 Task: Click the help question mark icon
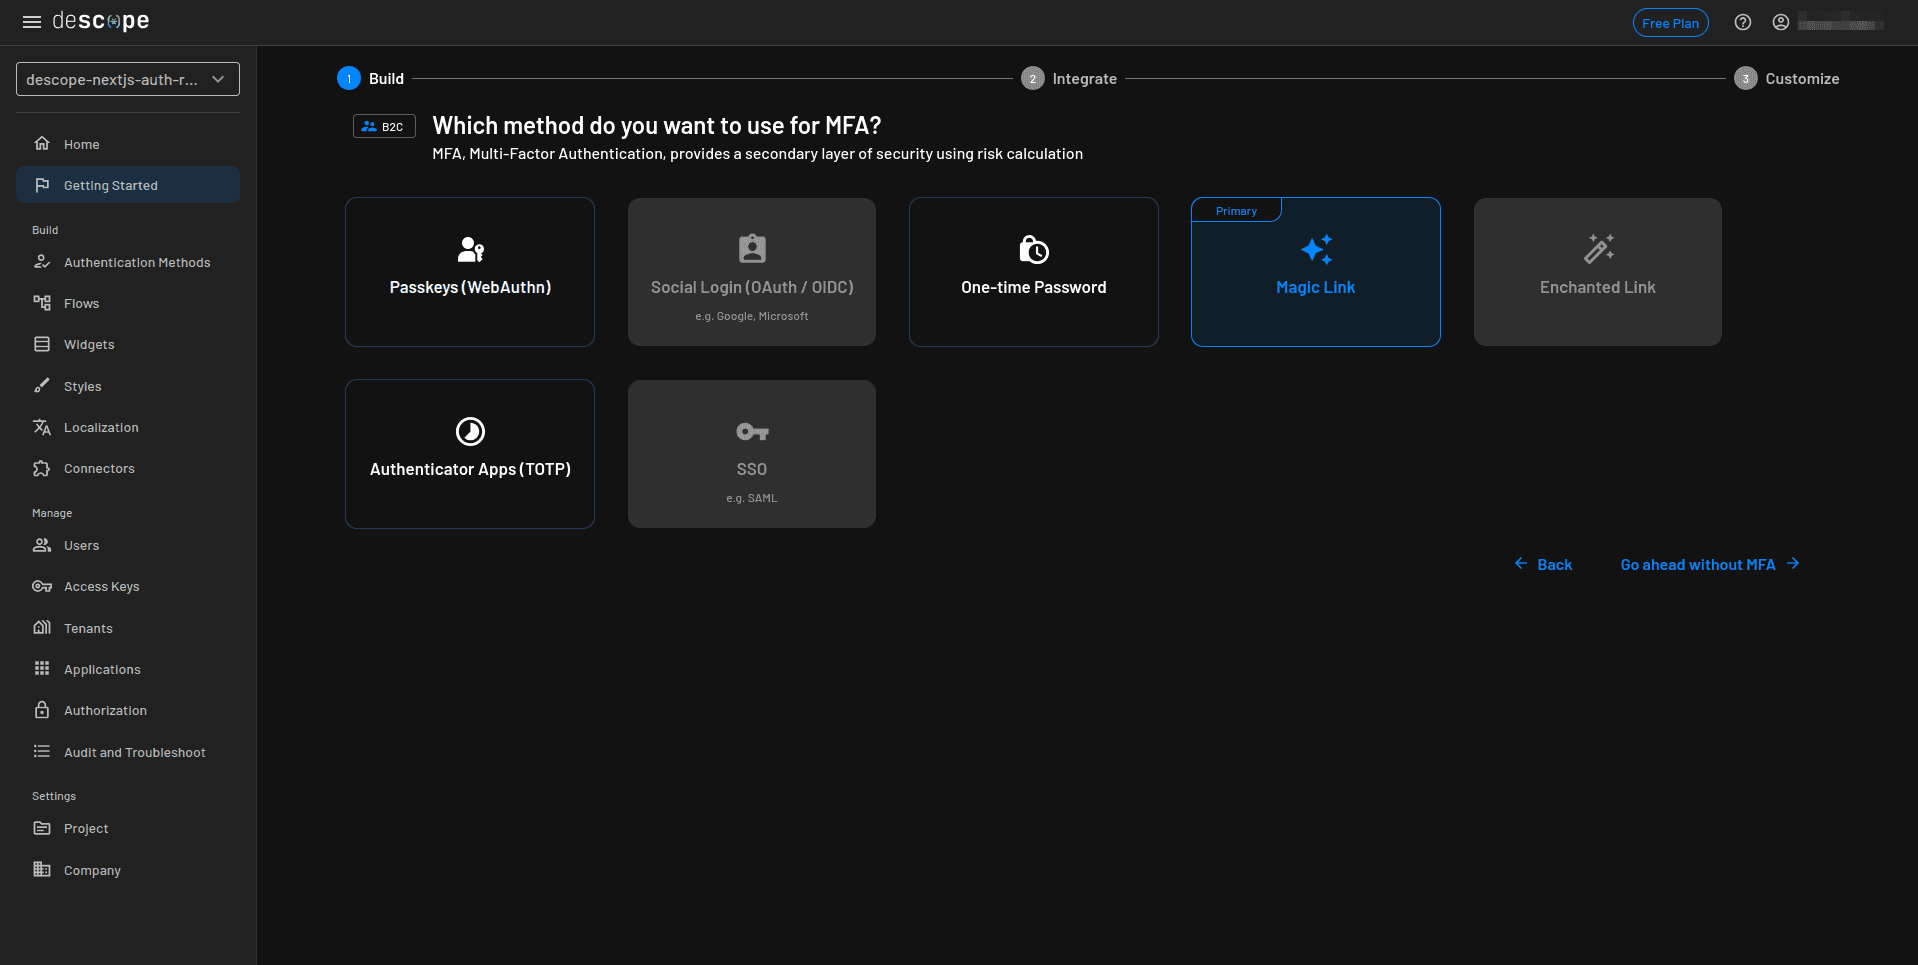tap(1742, 22)
